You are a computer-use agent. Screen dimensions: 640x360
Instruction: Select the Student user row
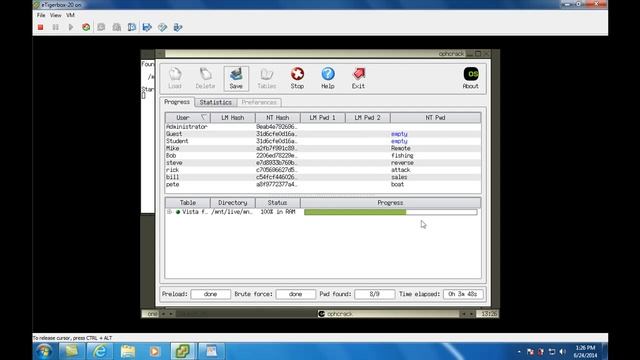click(x=323, y=141)
